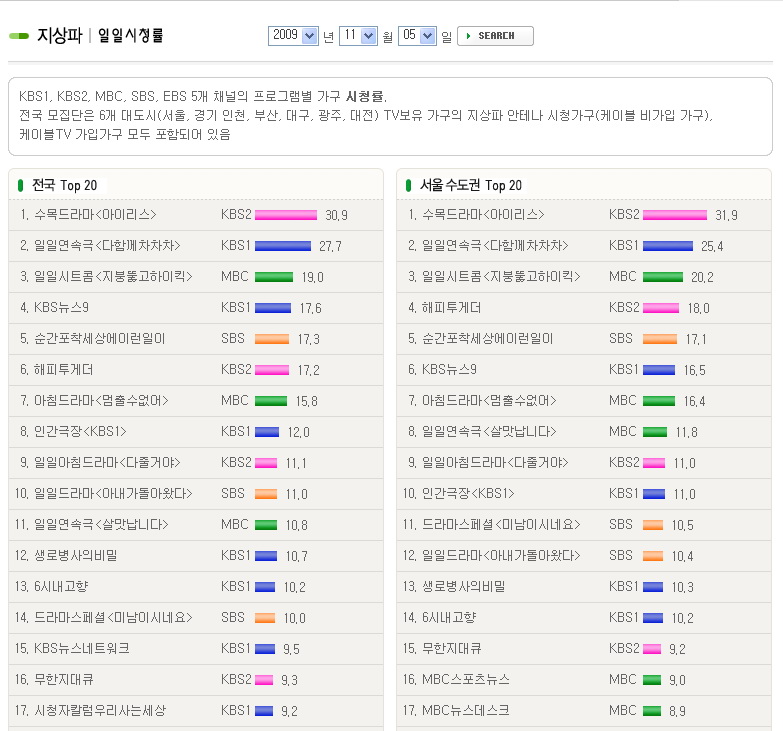Image resolution: width=783 pixels, height=731 pixels.
Task: Select KBS뉴스네트워크 in 전국 Top 20
Action: pos(82,648)
